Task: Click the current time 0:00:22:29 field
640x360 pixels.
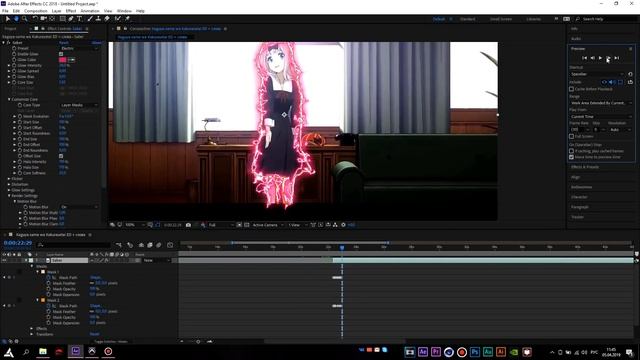Action: click(x=18, y=243)
